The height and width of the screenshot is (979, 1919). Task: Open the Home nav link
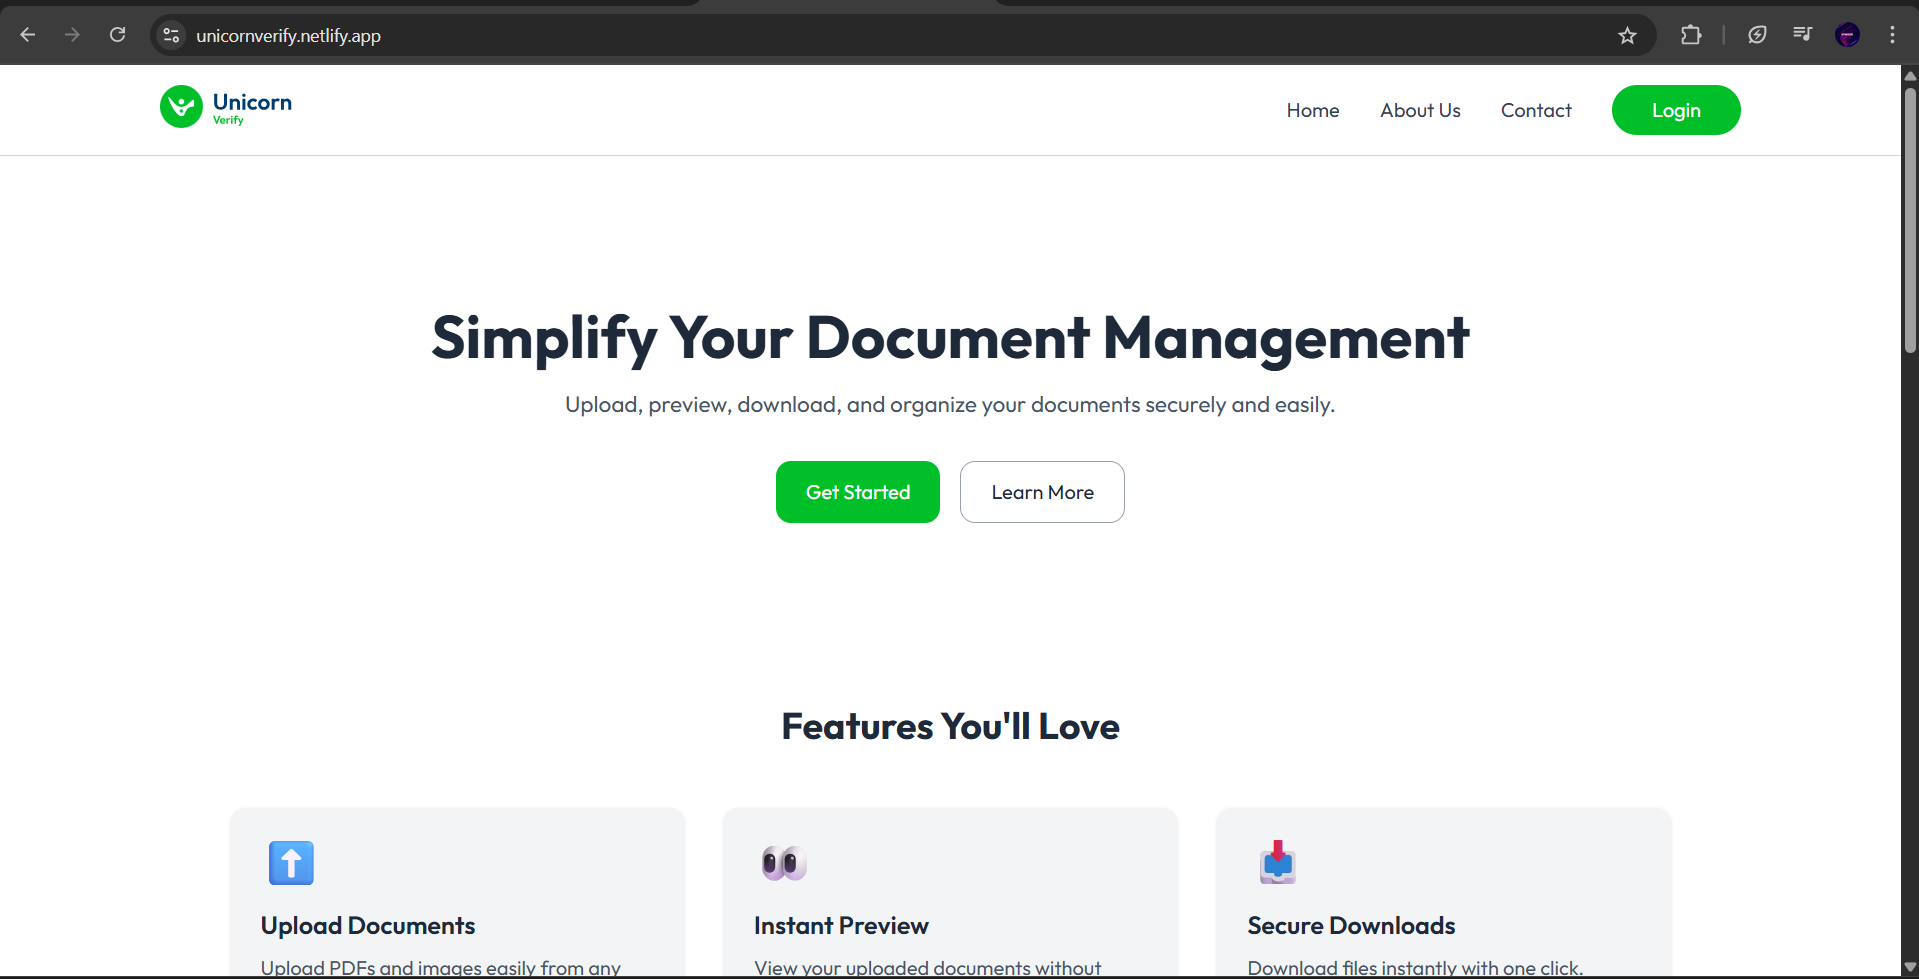click(1313, 110)
